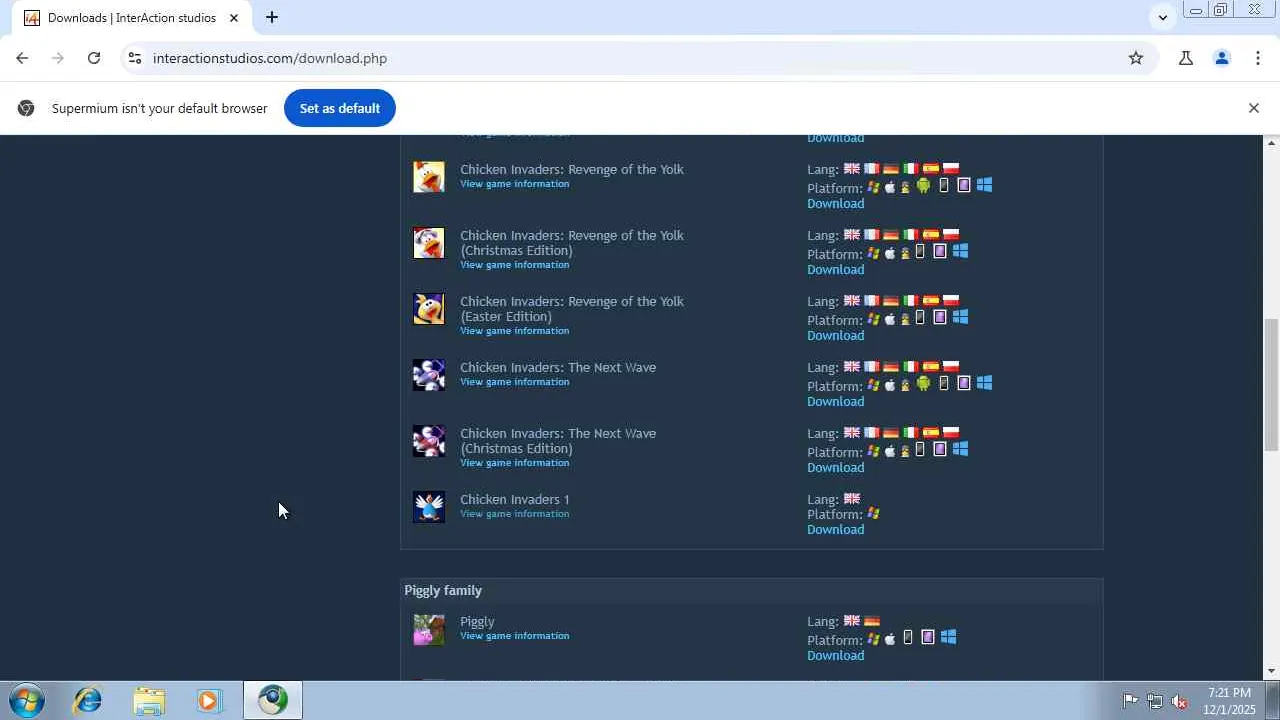1280x720 pixels.
Task: Click the Italian flag for Revenge of the Yolk Christmas Edition
Action: tap(911, 235)
